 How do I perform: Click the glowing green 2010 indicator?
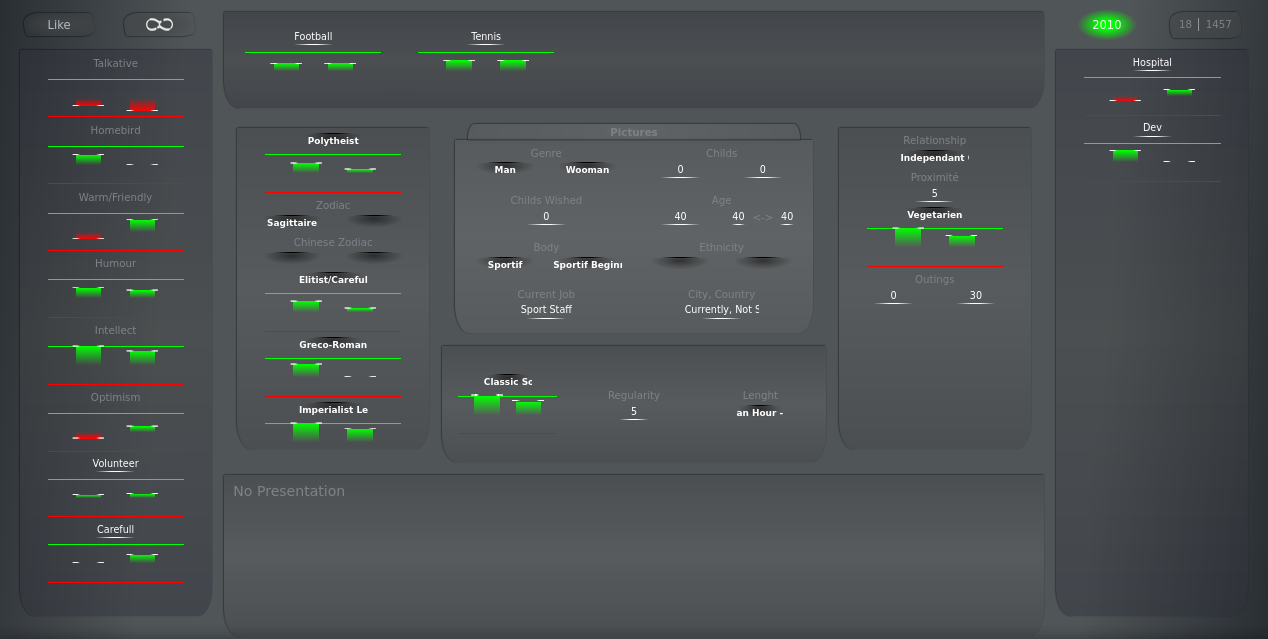tap(1106, 25)
